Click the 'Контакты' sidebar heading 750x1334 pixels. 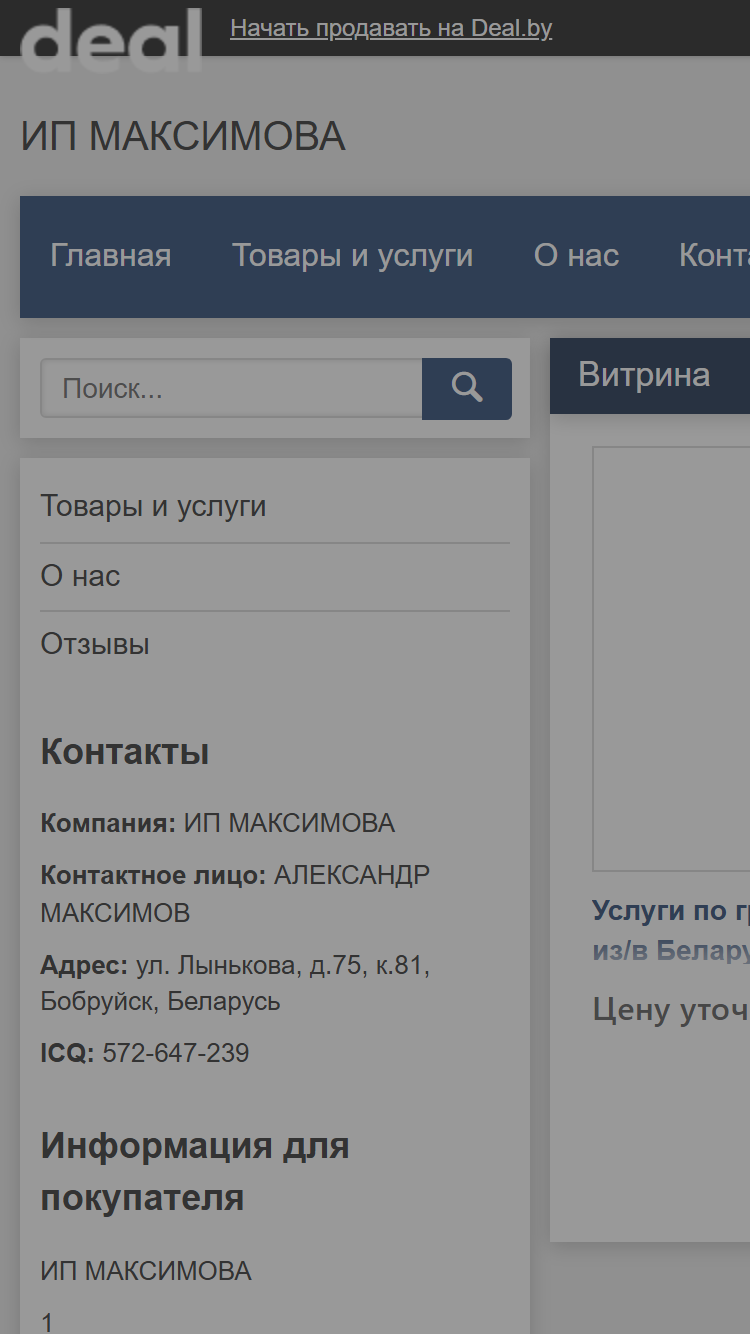pos(125,752)
